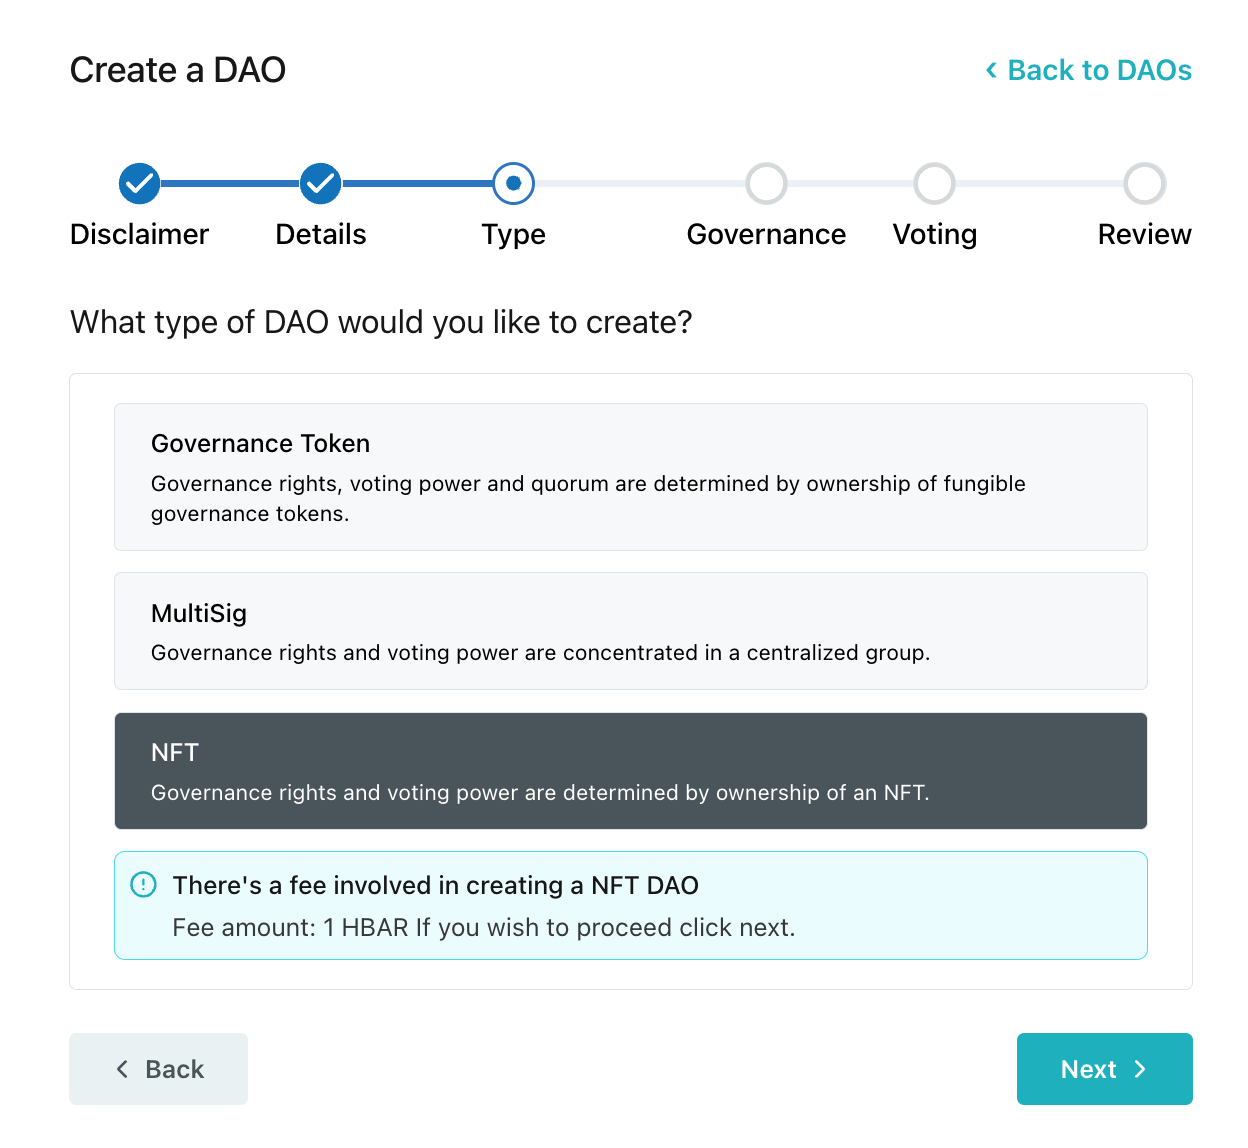This screenshot has width=1248, height=1148.
Task: Click the chevron beside Back to DAOs
Action: [x=991, y=70]
